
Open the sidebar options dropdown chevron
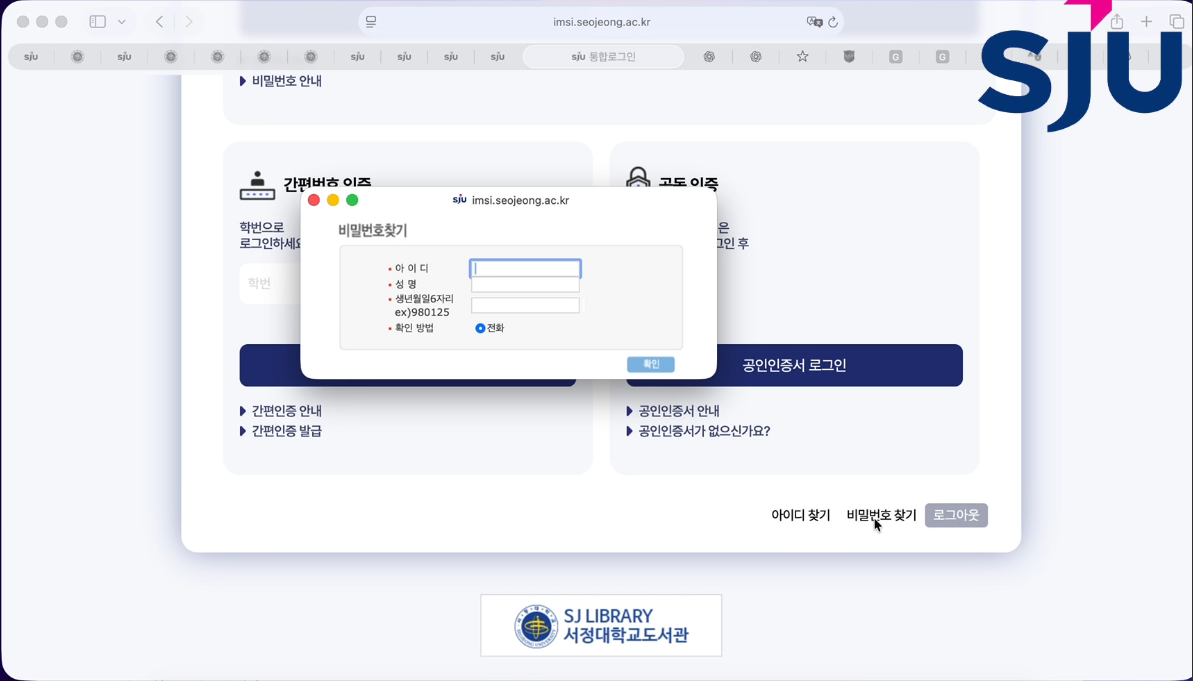[122, 22]
